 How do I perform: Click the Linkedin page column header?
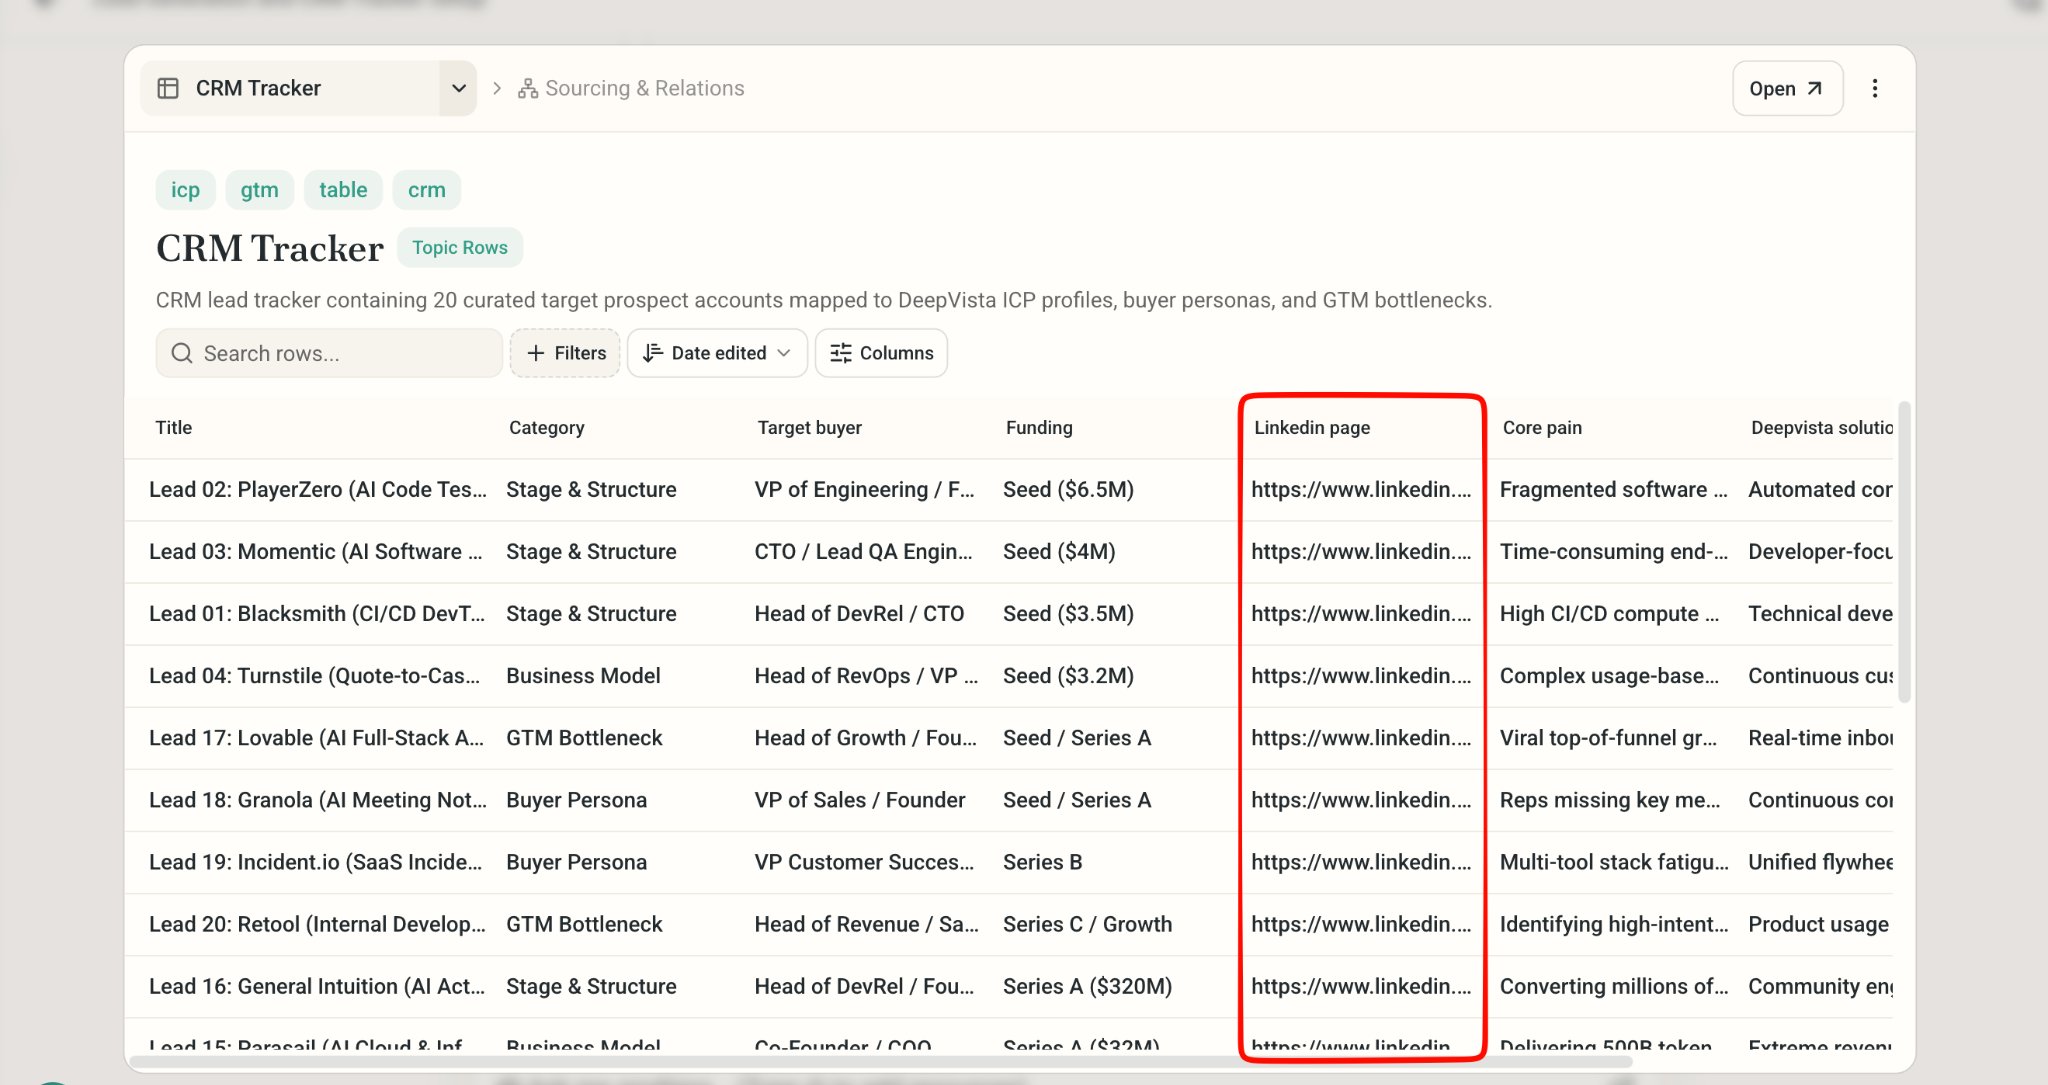tap(1312, 427)
